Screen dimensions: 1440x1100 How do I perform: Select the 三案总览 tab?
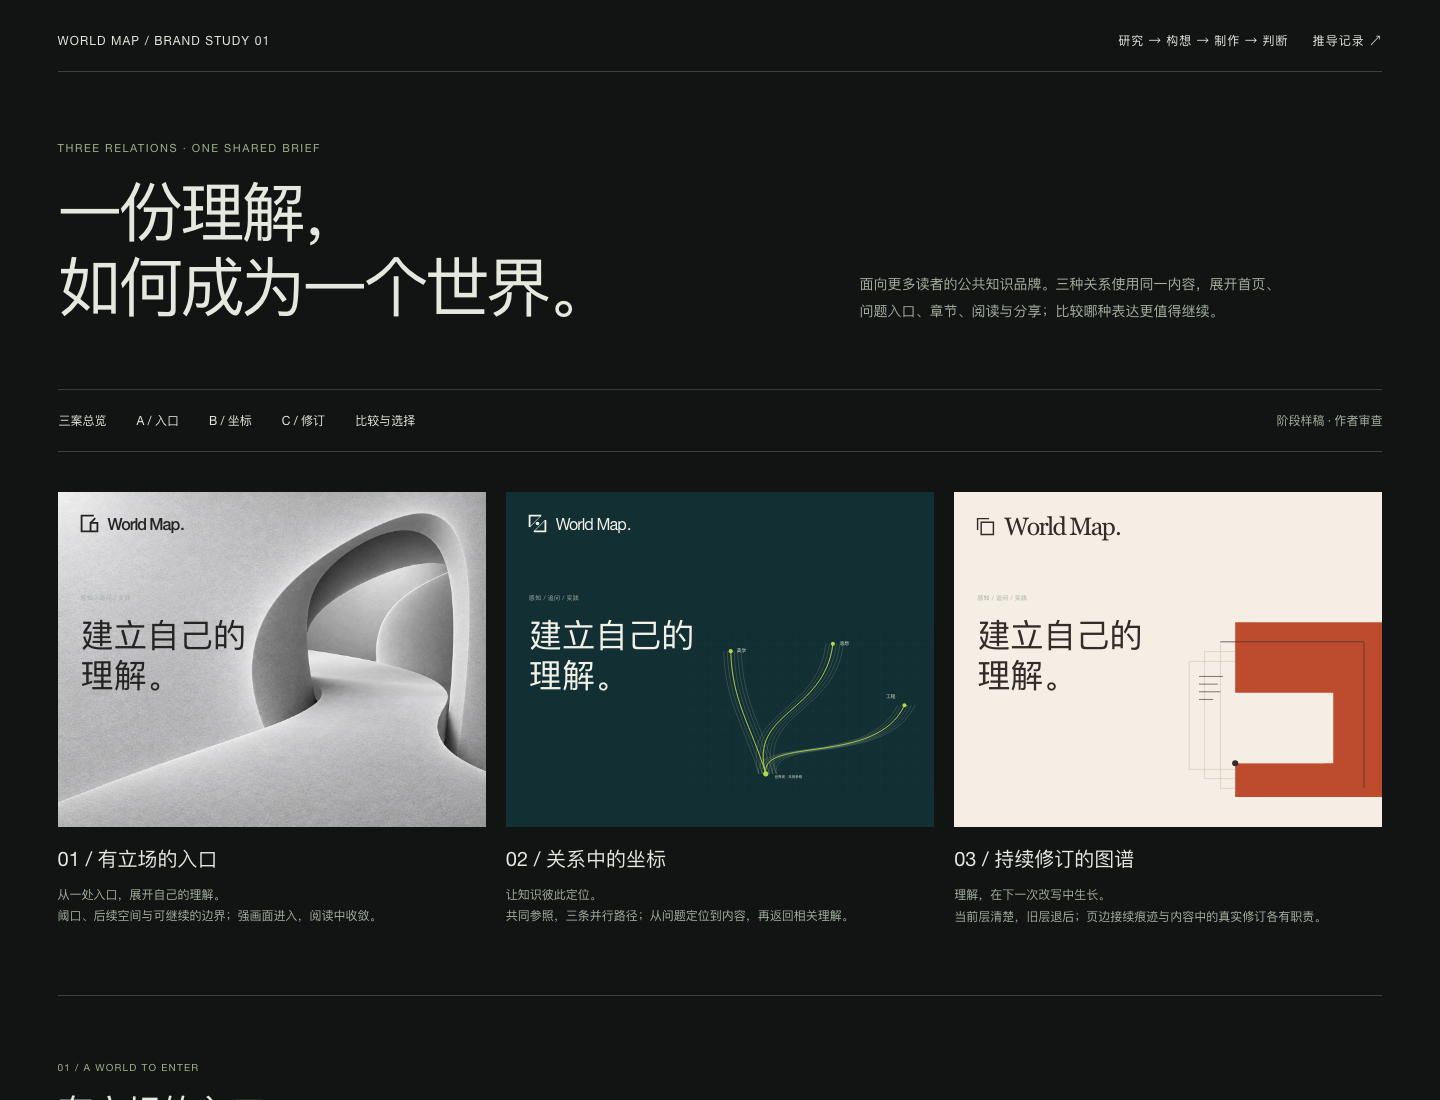(82, 421)
